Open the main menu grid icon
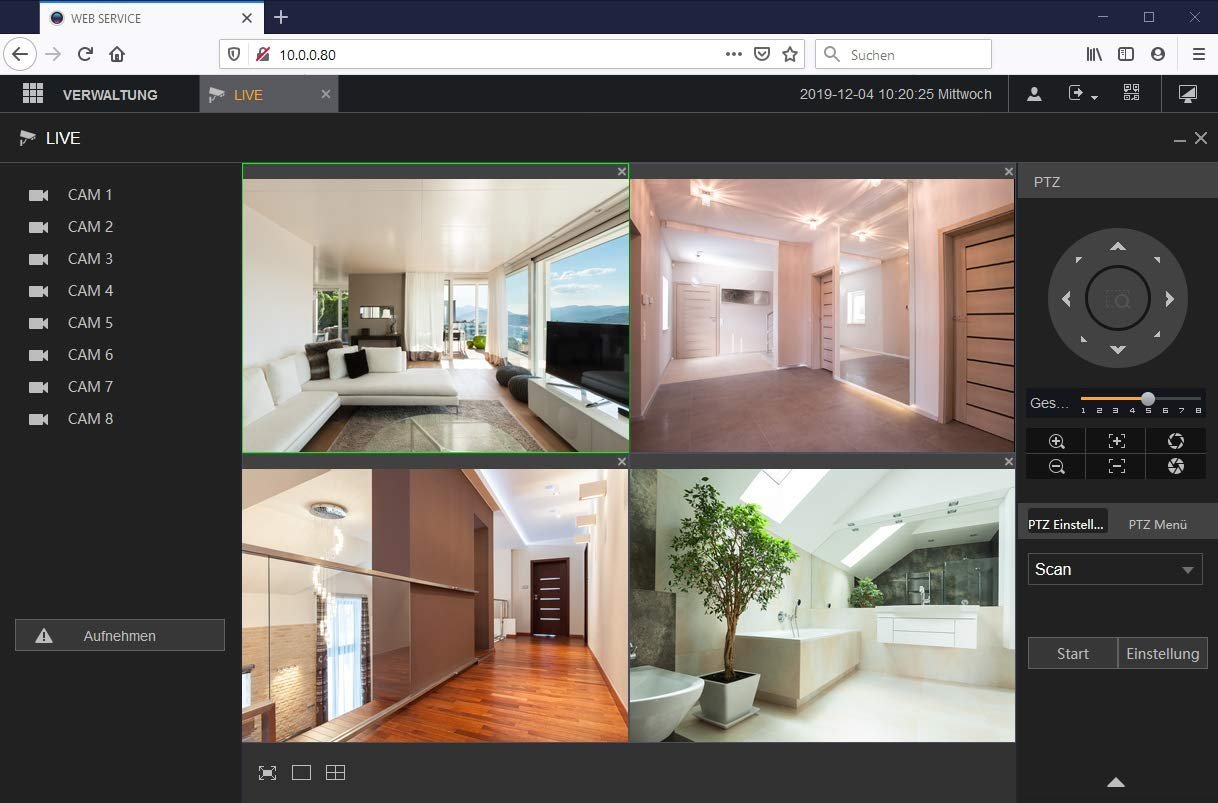Image resolution: width=1218 pixels, height=803 pixels. [33, 94]
